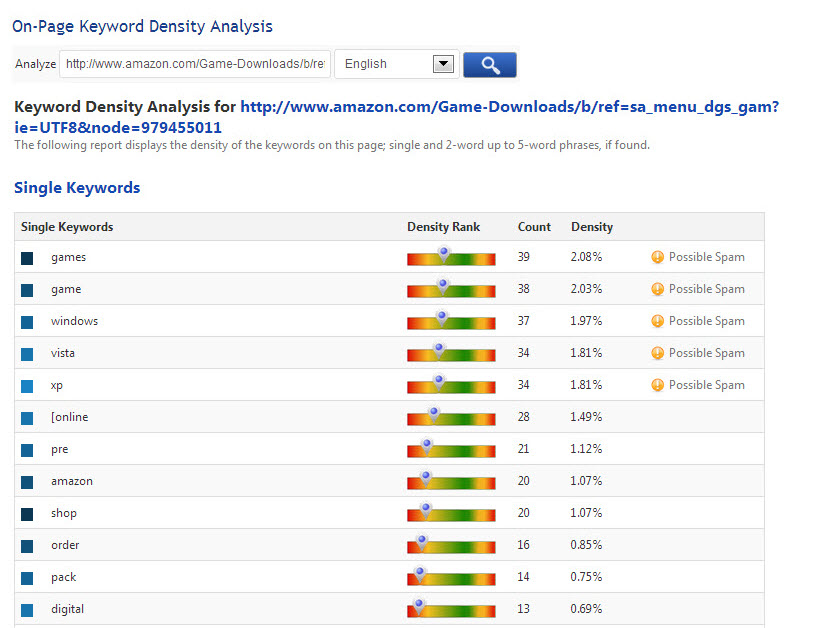The width and height of the screenshot is (819, 628).
Task: Click the Possible Spam warning icon for xp
Action: pyautogui.click(x=657, y=385)
